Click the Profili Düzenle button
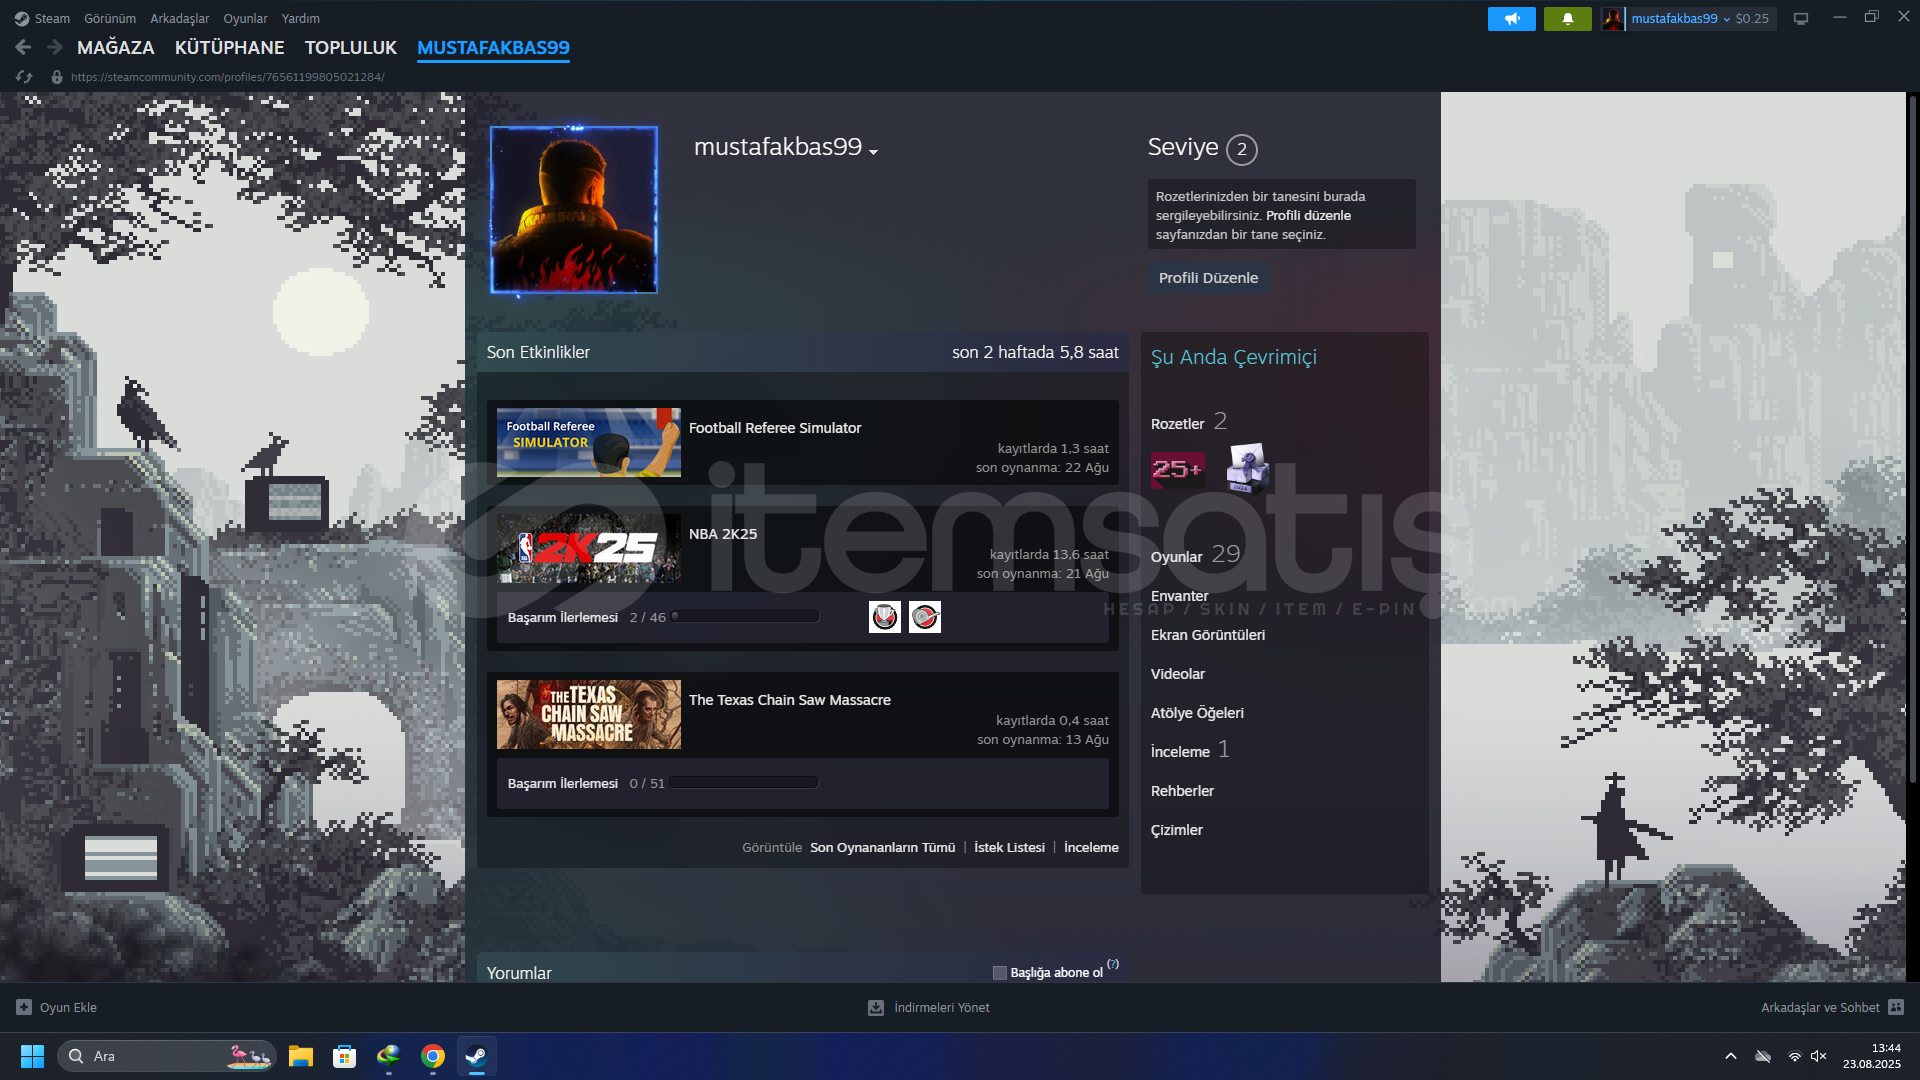Viewport: 1920px width, 1080px height. (x=1208, y=278)
